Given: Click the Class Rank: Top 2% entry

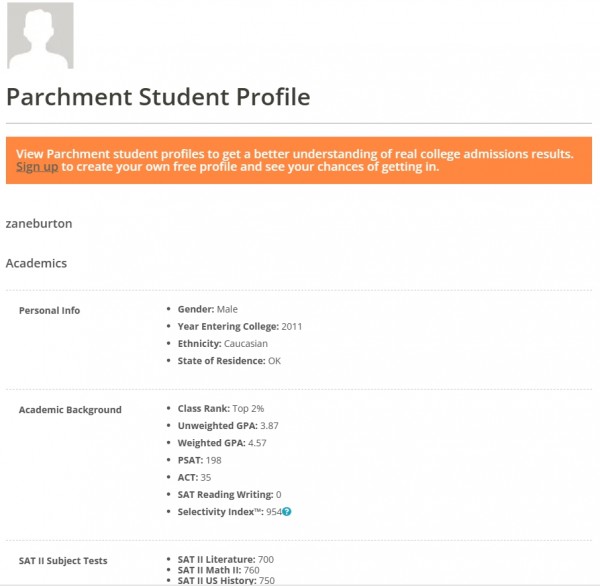Looking at the screenshot, I should pos(221,408).
